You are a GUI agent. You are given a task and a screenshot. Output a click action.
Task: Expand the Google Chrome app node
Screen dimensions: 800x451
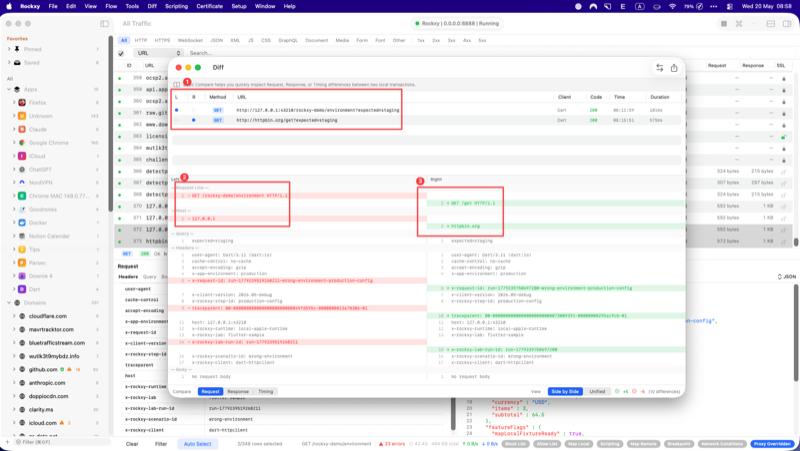(14, 143)
